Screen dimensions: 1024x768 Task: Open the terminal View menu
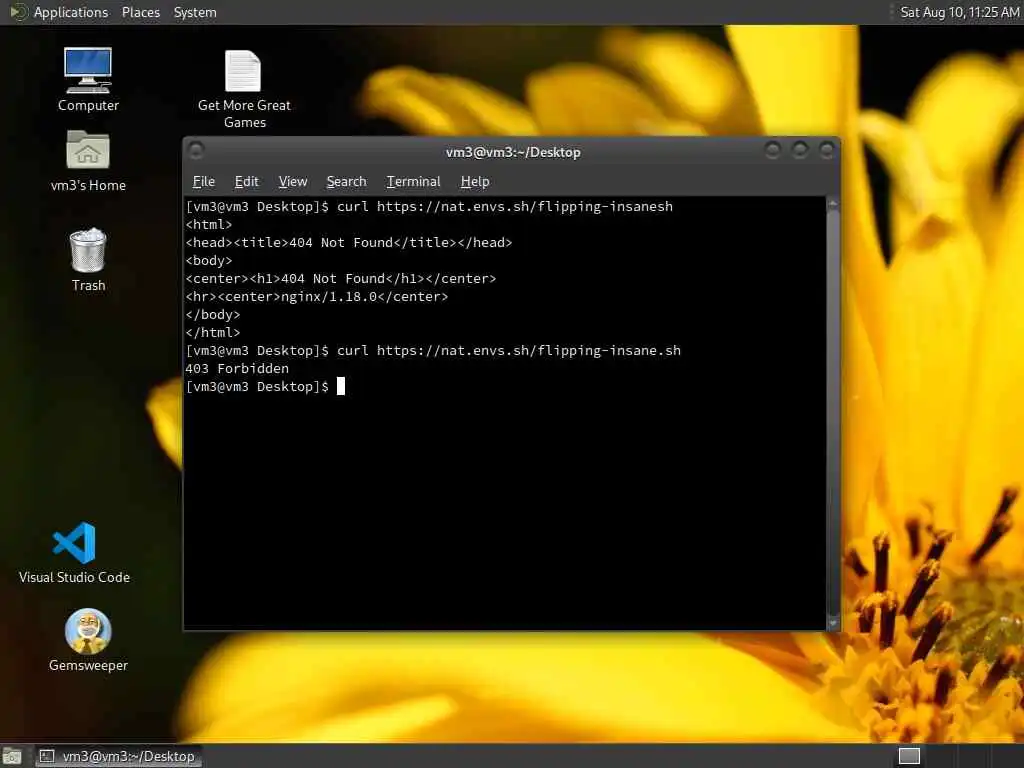pos(293,182)
